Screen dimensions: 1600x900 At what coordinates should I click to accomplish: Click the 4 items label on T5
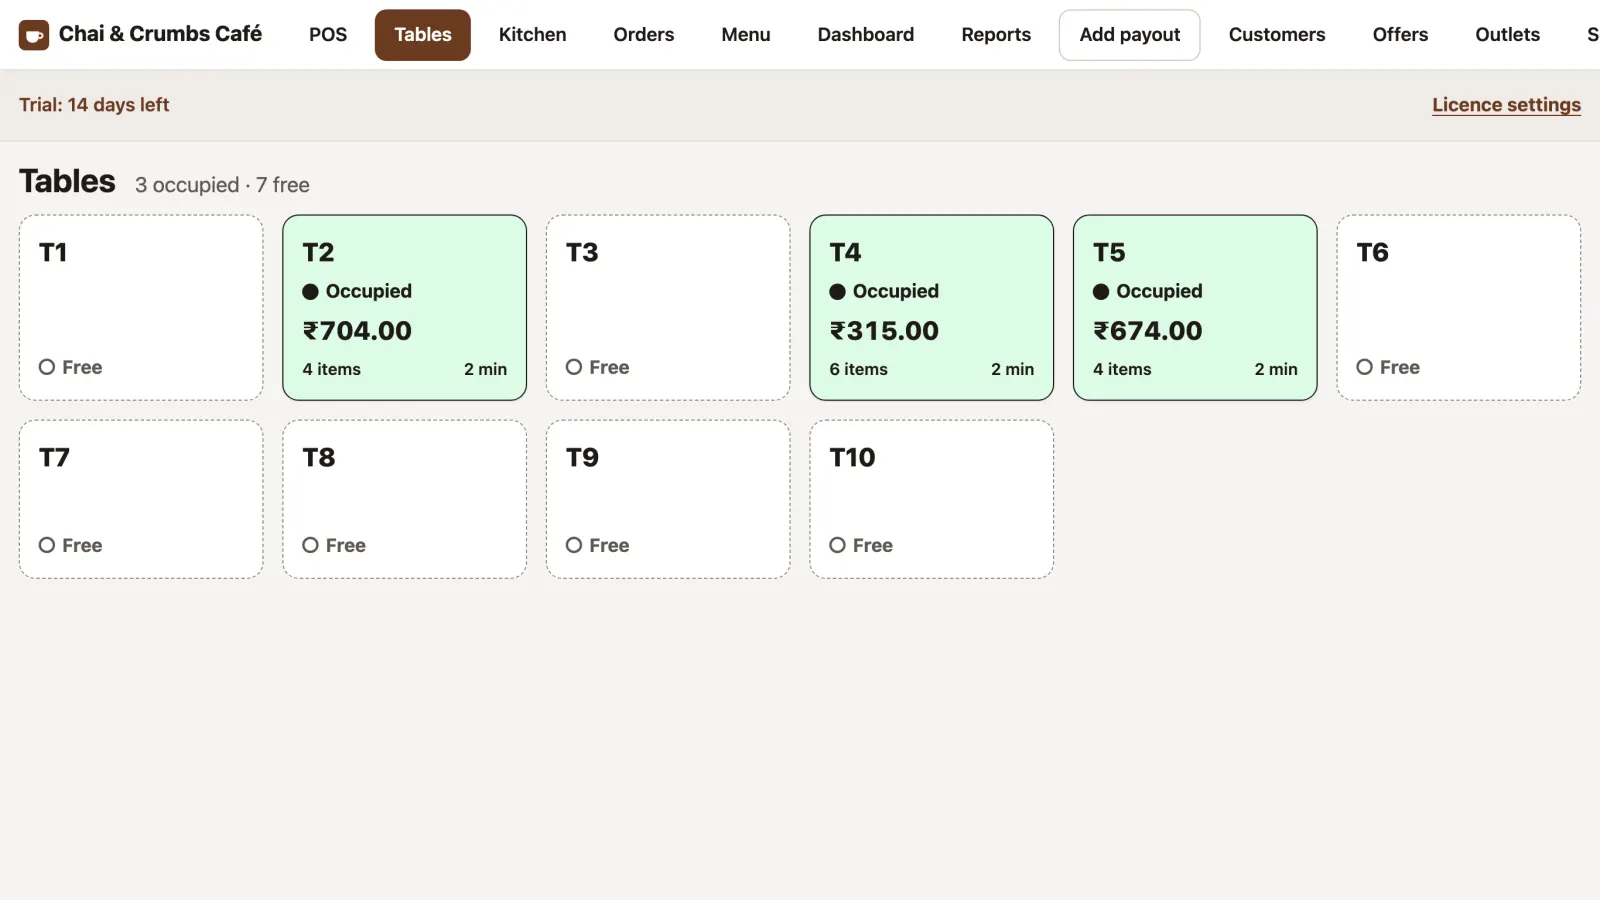(x=1122, y=369)
